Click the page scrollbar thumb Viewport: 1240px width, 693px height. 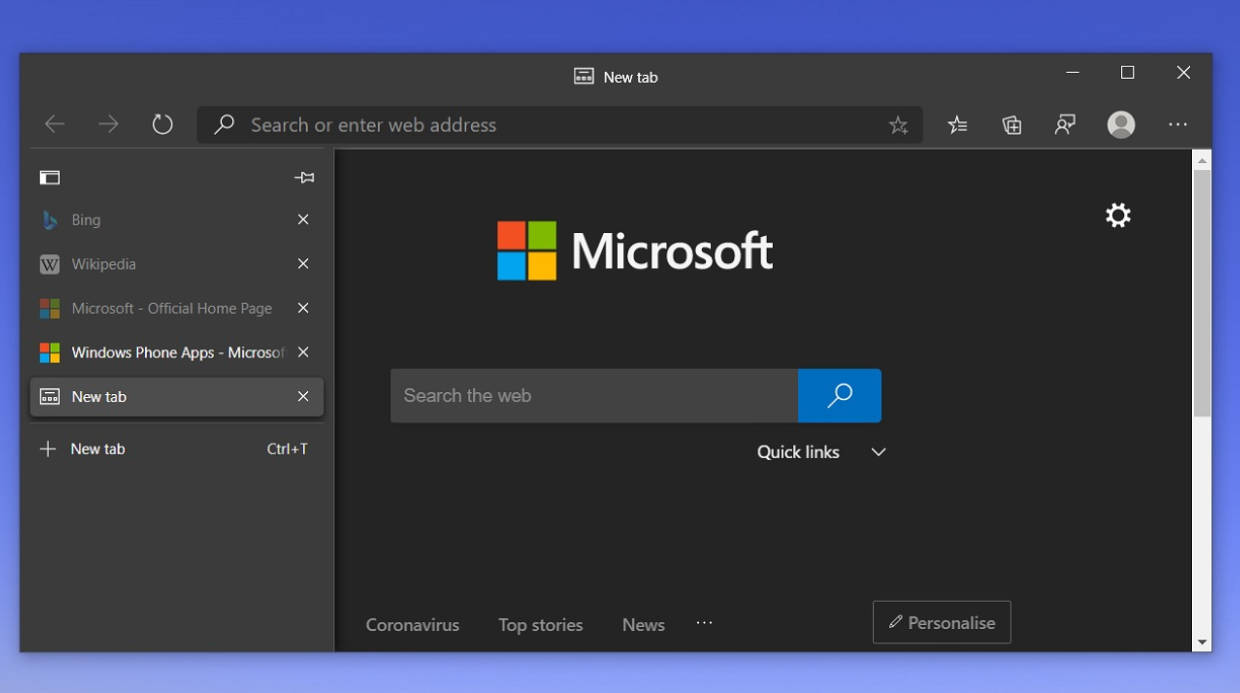(x=1202, y=293)
